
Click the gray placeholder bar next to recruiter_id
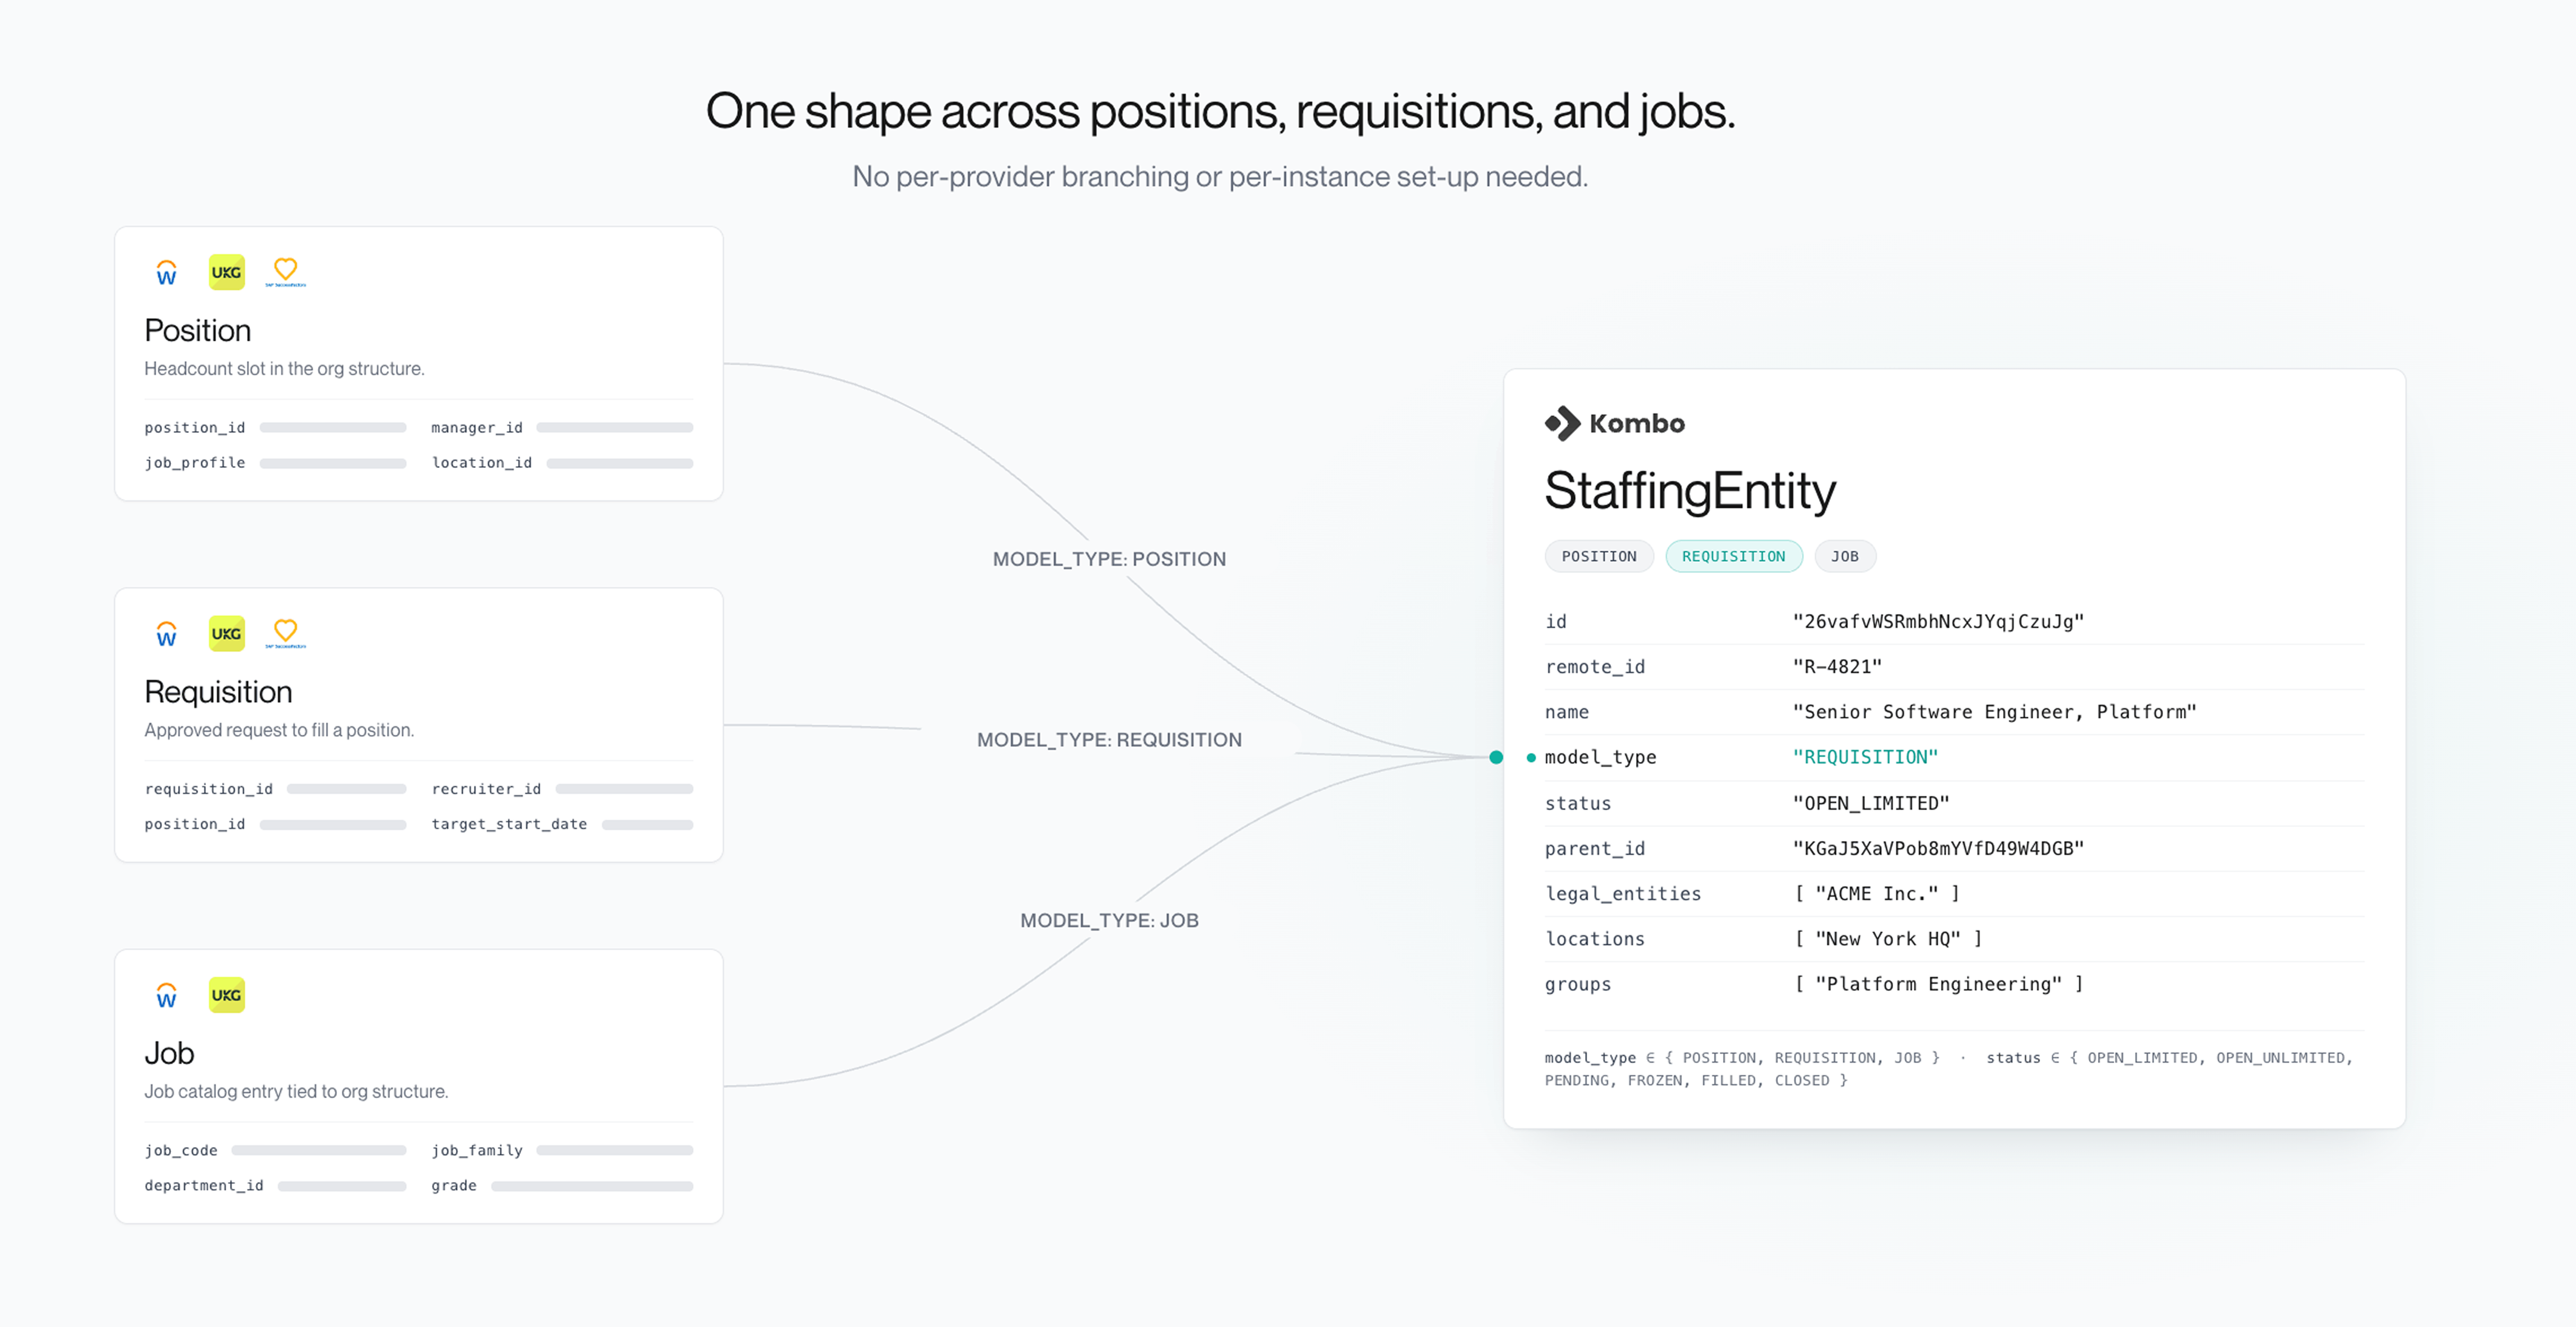[x=624, y=789]
